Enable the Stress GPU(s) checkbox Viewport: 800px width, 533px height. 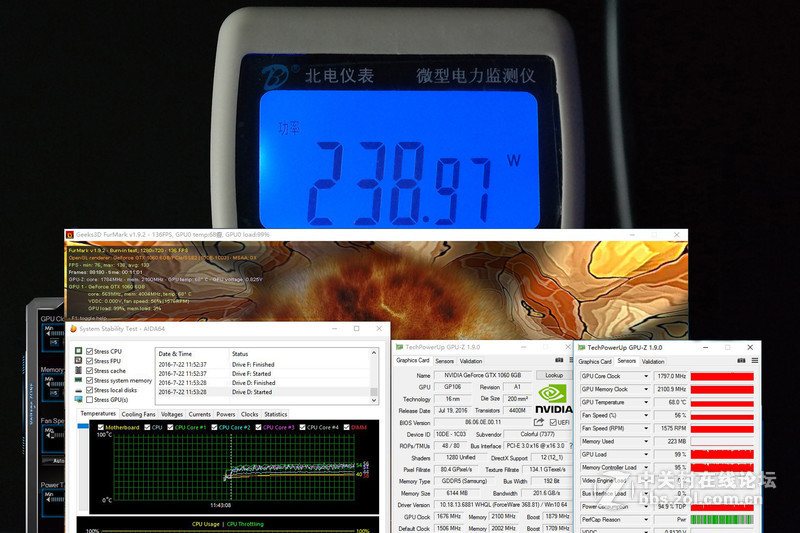(90, 400)
